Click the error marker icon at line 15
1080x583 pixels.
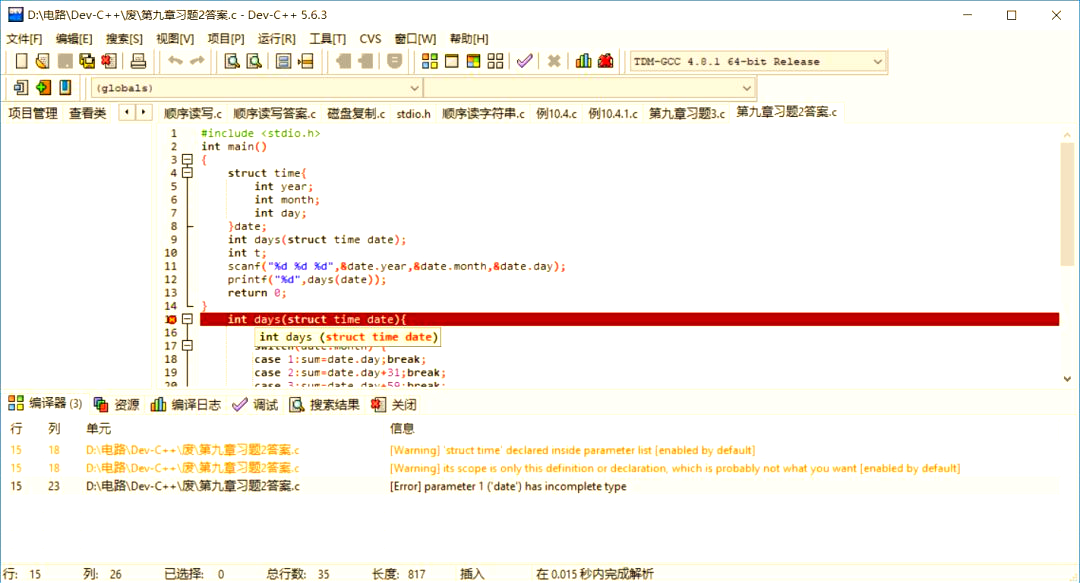171,319
